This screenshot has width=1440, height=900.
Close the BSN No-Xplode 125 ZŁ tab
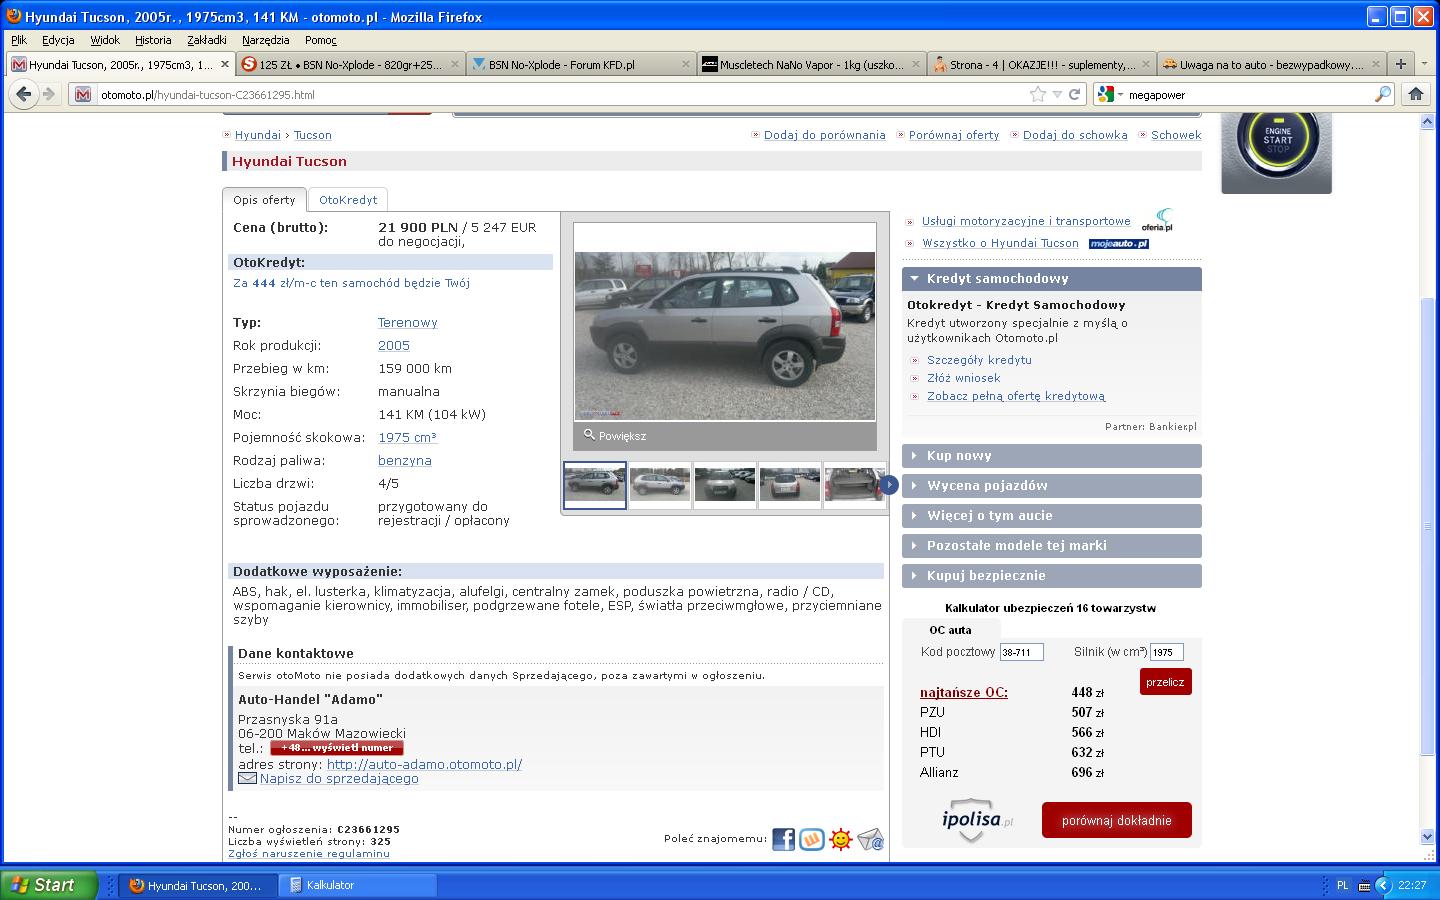tap(455, 64)
